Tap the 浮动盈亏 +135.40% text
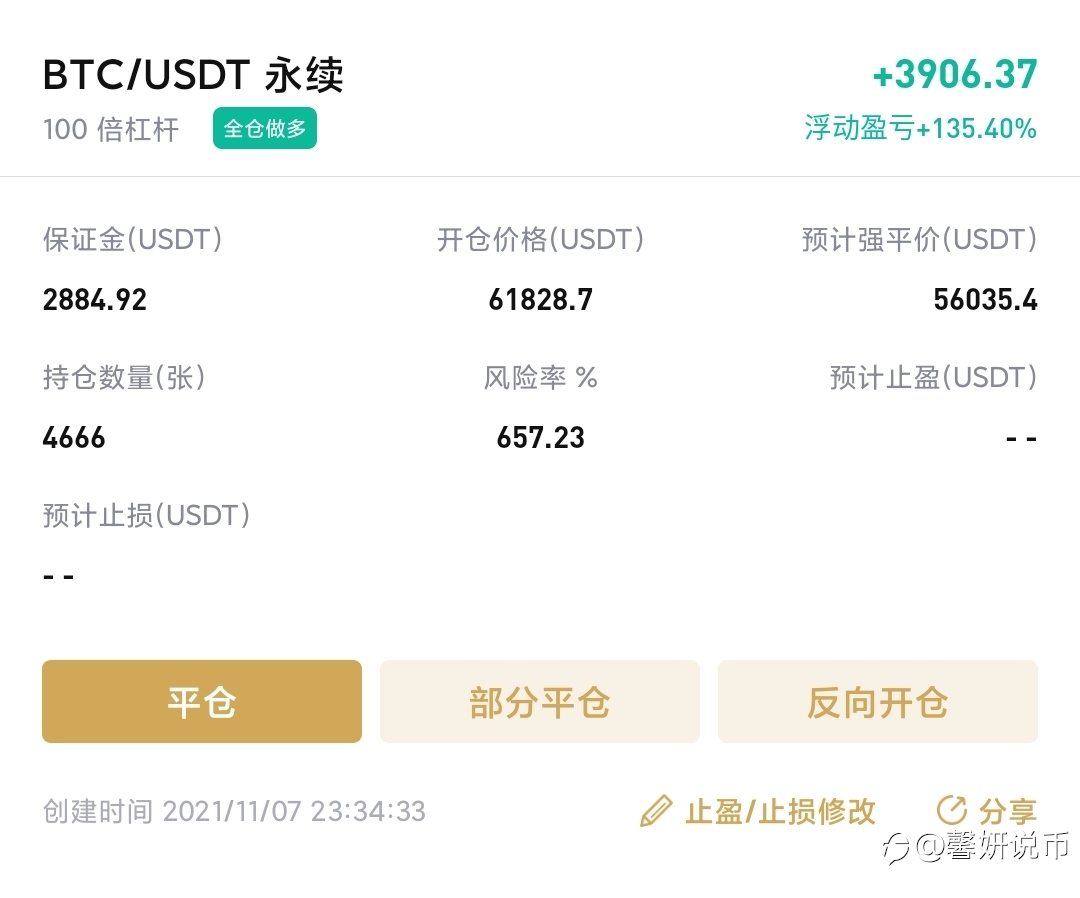The width and height of the screenshot is (1080, 898). (920, 128)
